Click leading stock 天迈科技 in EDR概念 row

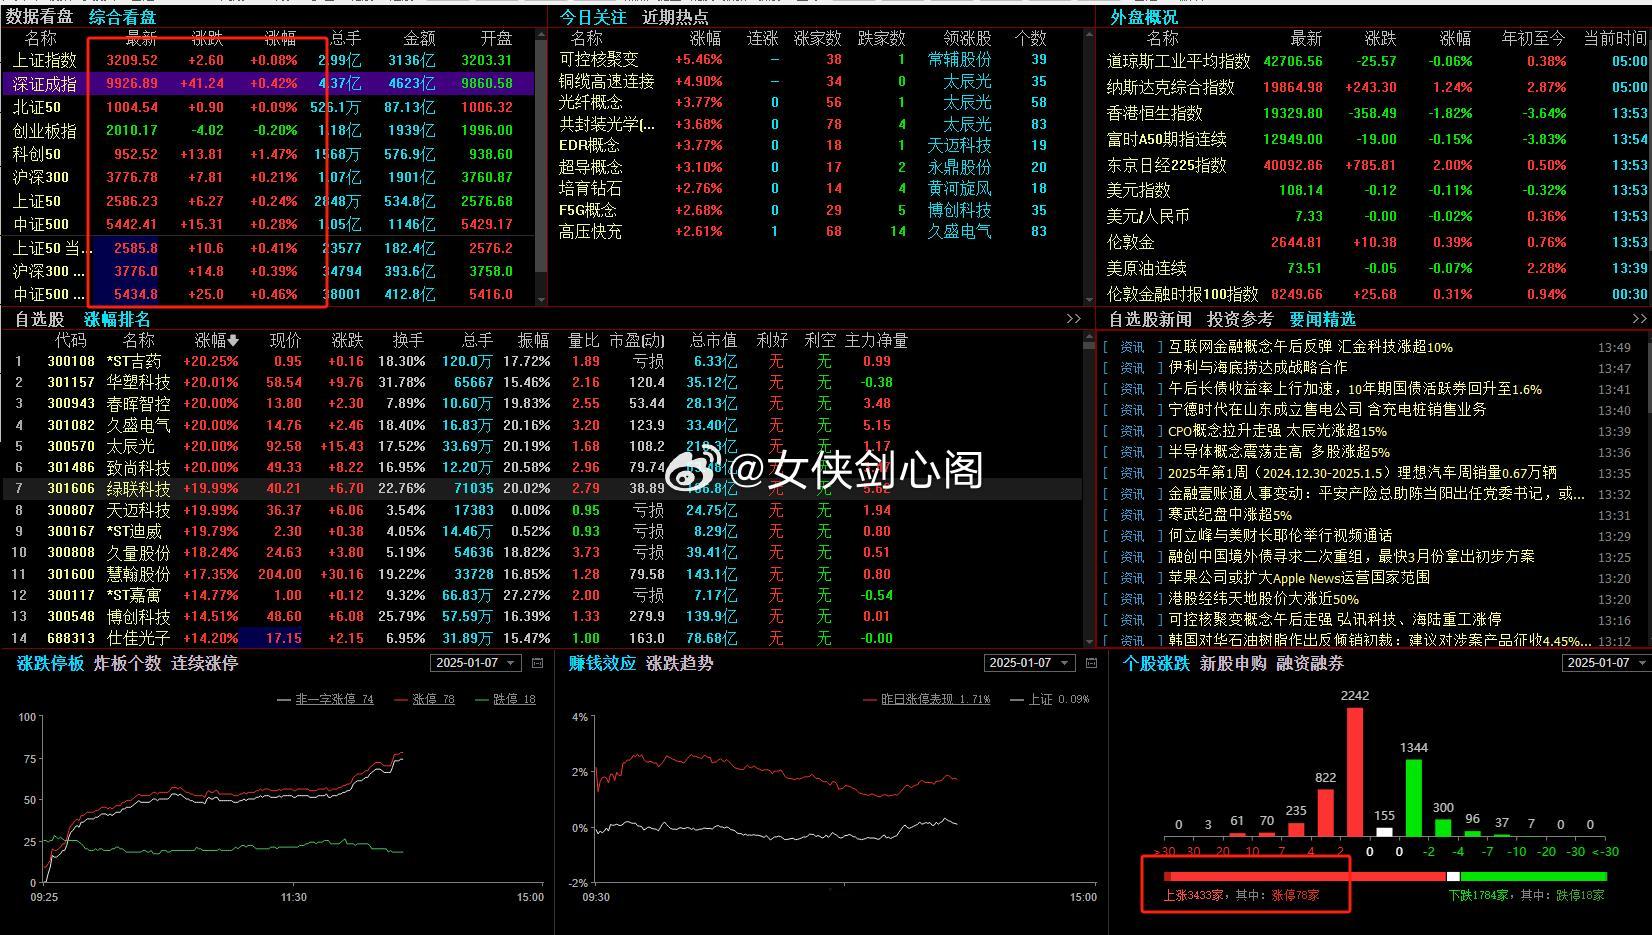[x=959, y=146]
